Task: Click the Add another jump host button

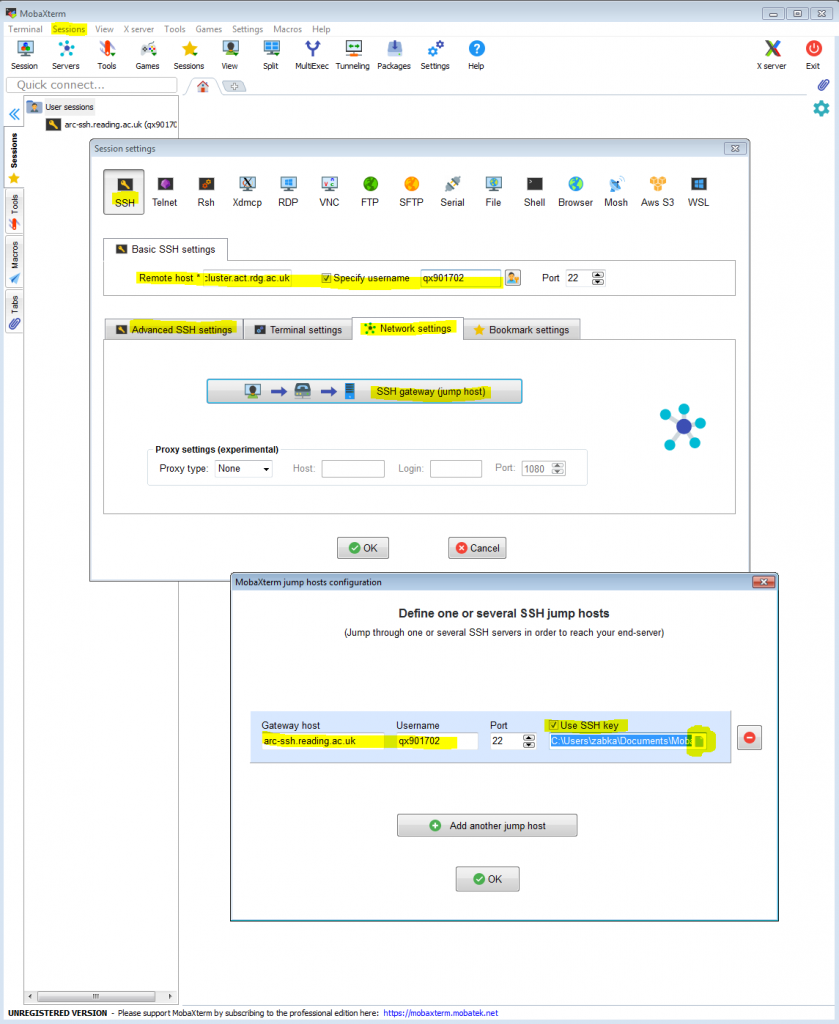Action: click(487, 825)
